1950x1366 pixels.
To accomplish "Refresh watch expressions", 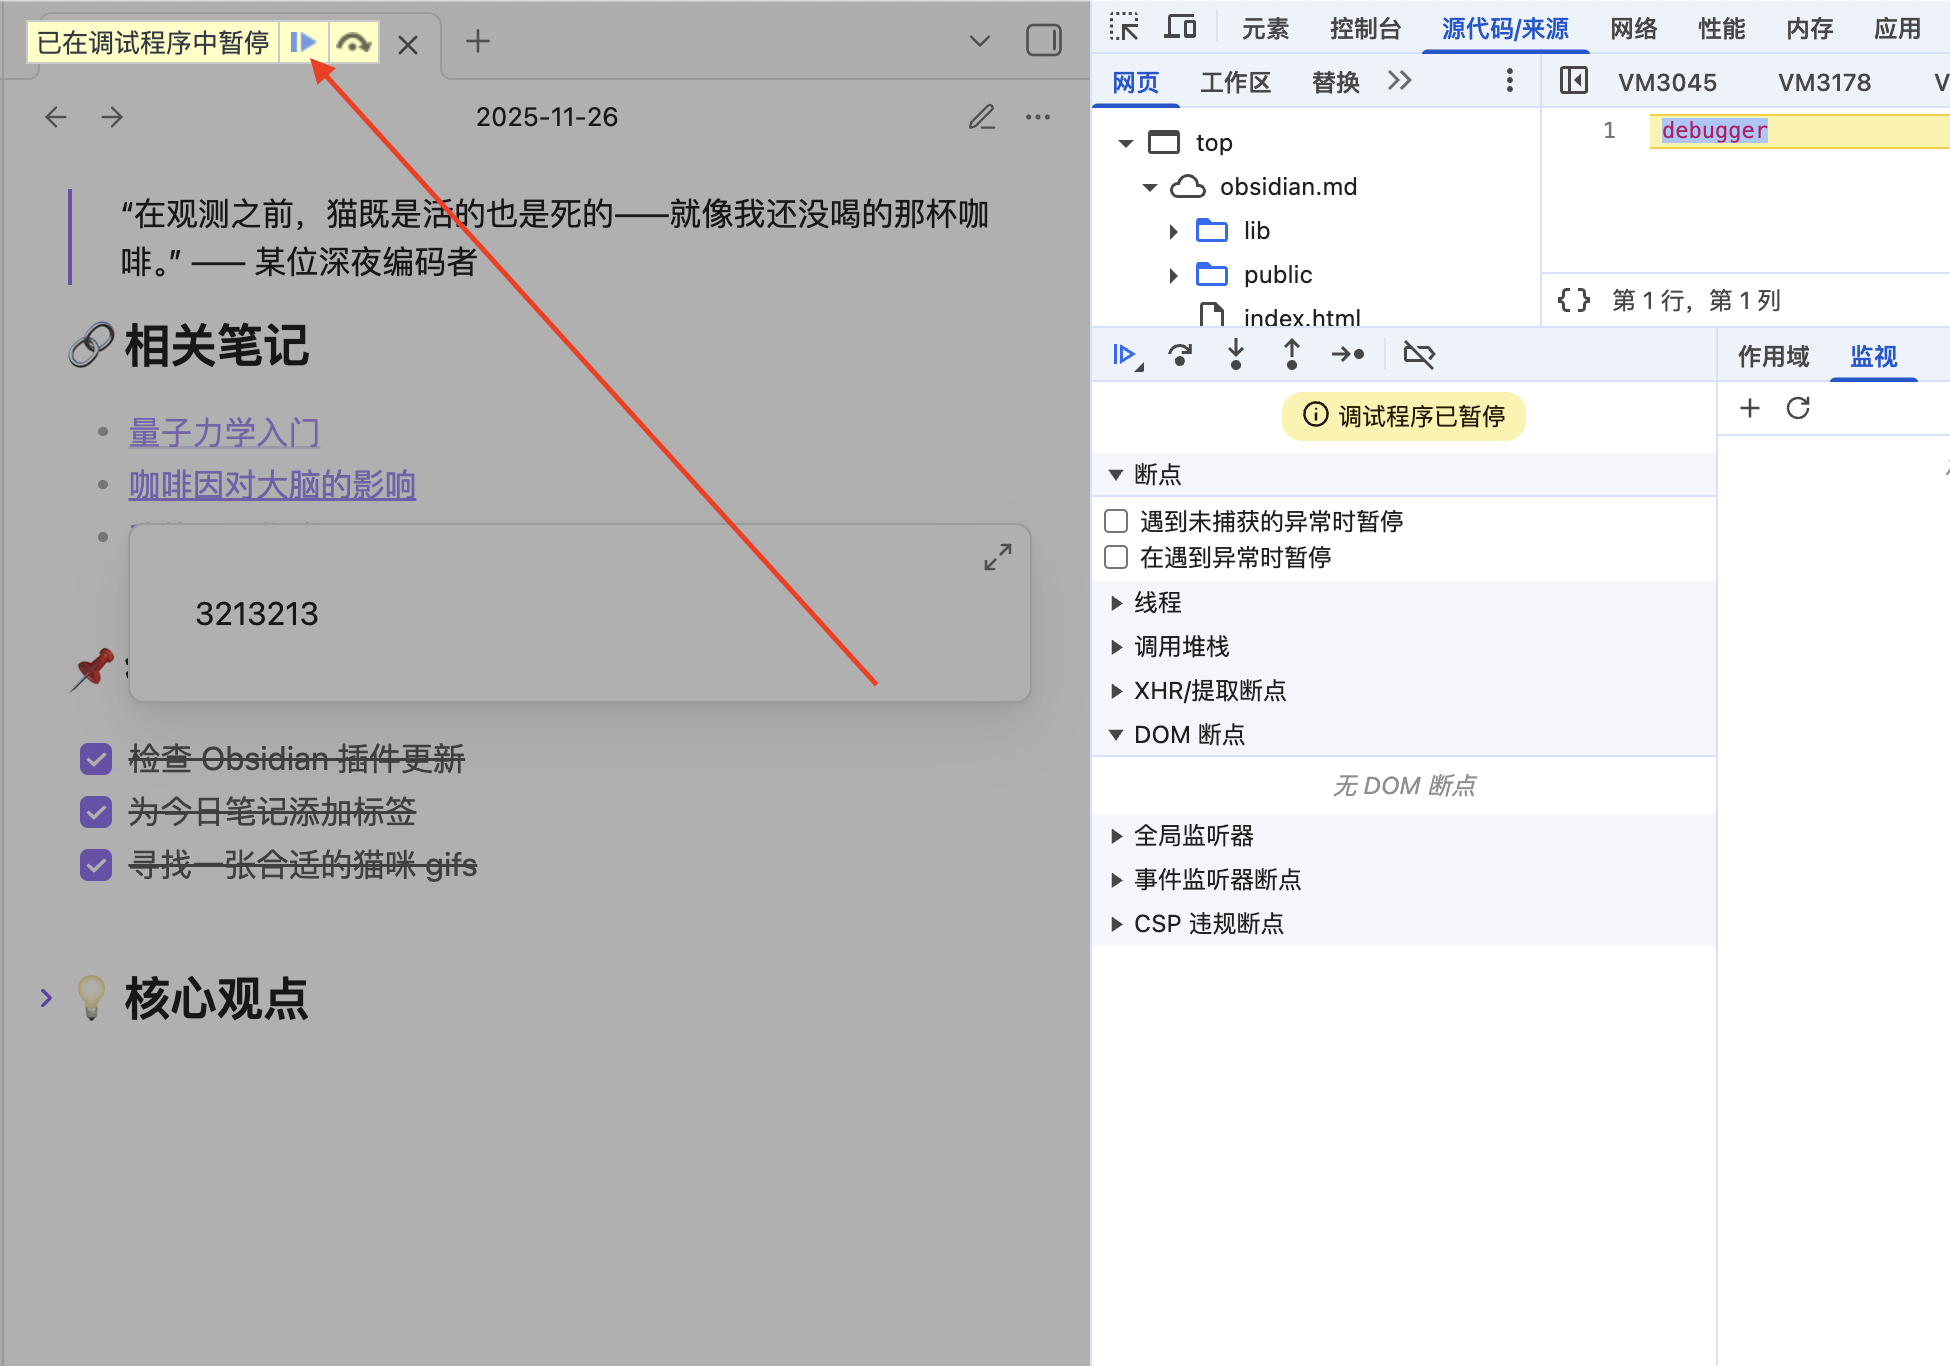I will [1798, 408].
